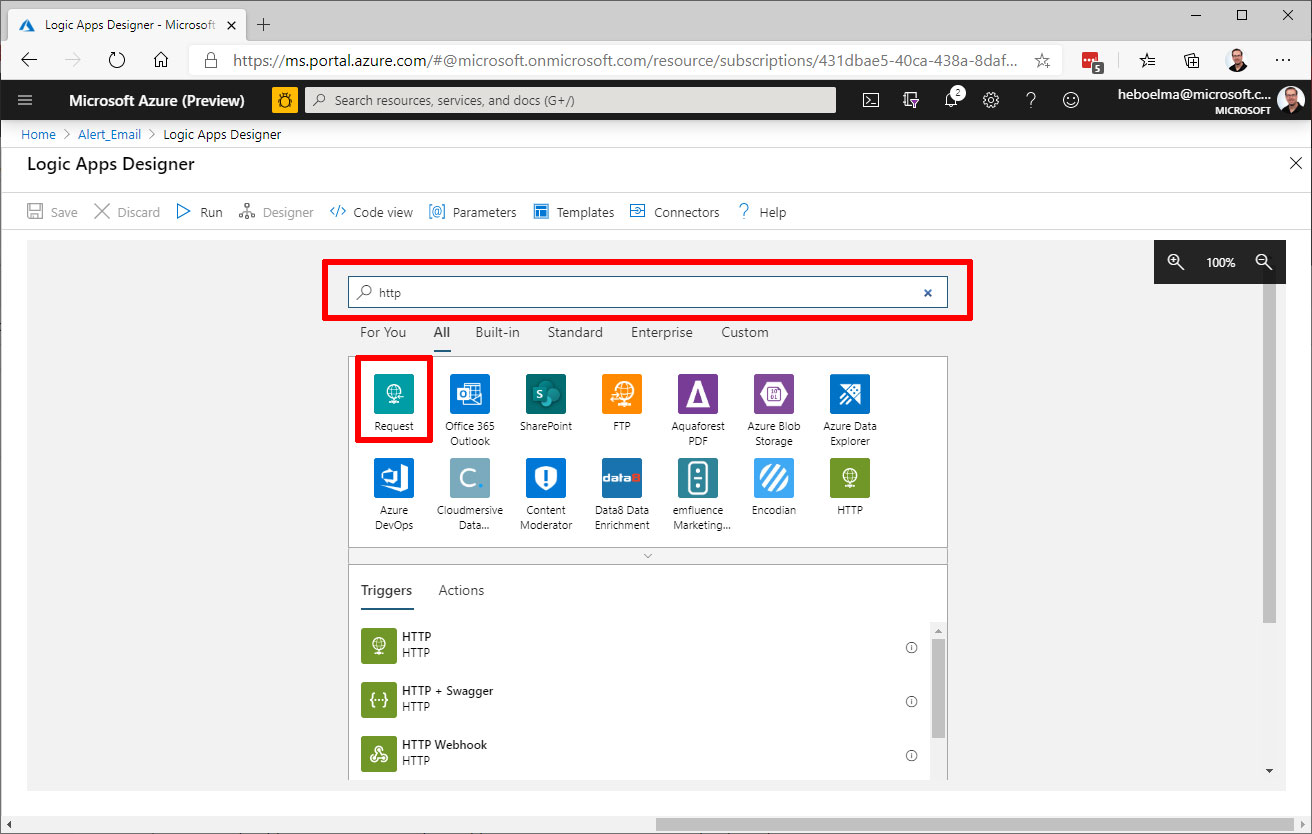Choose the Office 365 Outlook connector
Screen dimensions: 1312x834
click(x=470, y=394)
